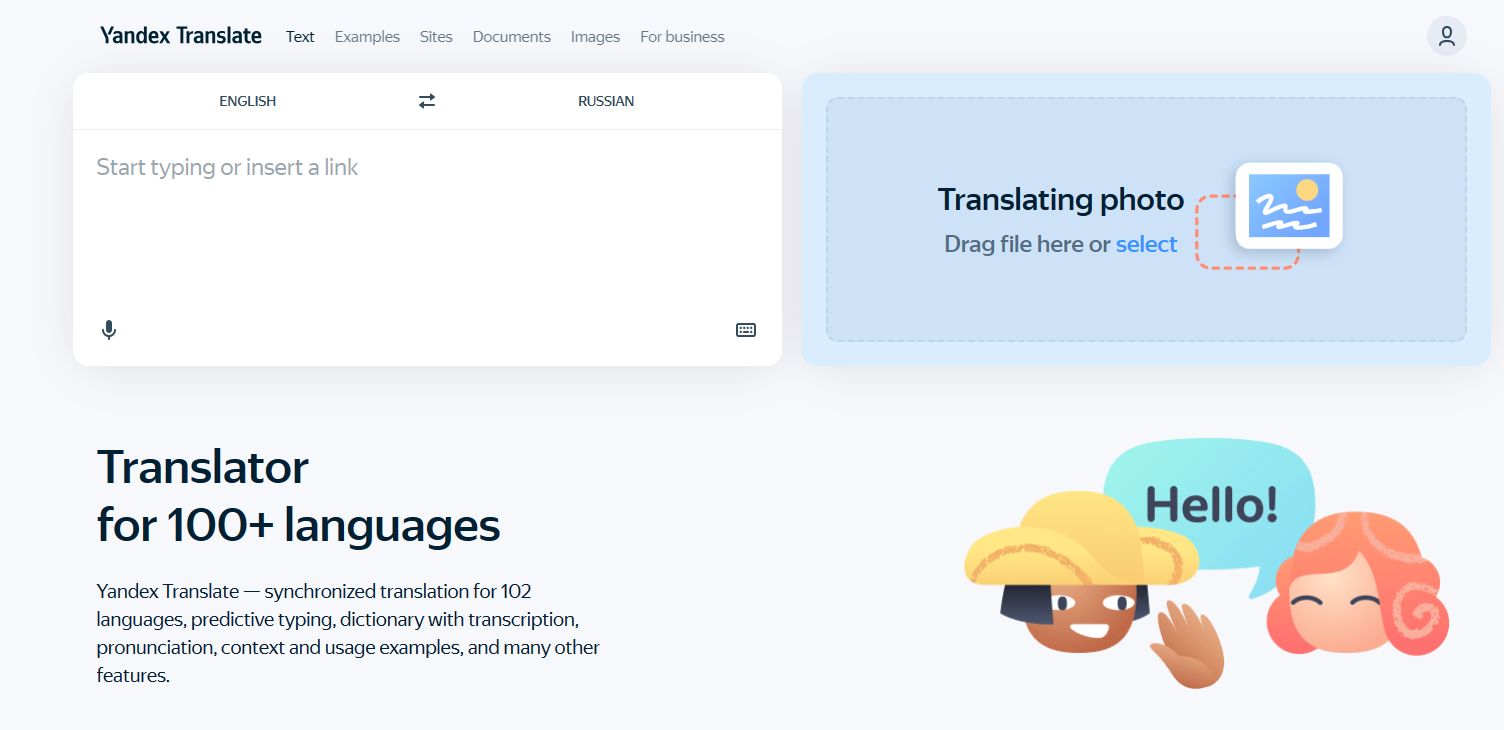The image size is (1504, 730).
Task: Open the RUSSIAN target language selector
Action: (x=606, y=101)
